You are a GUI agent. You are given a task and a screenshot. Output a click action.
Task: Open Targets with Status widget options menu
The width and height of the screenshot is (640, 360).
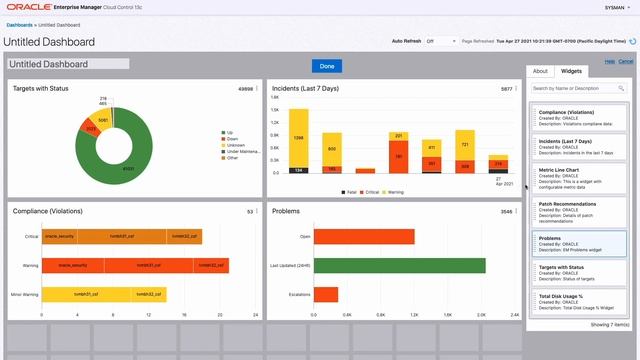point(257,88)
